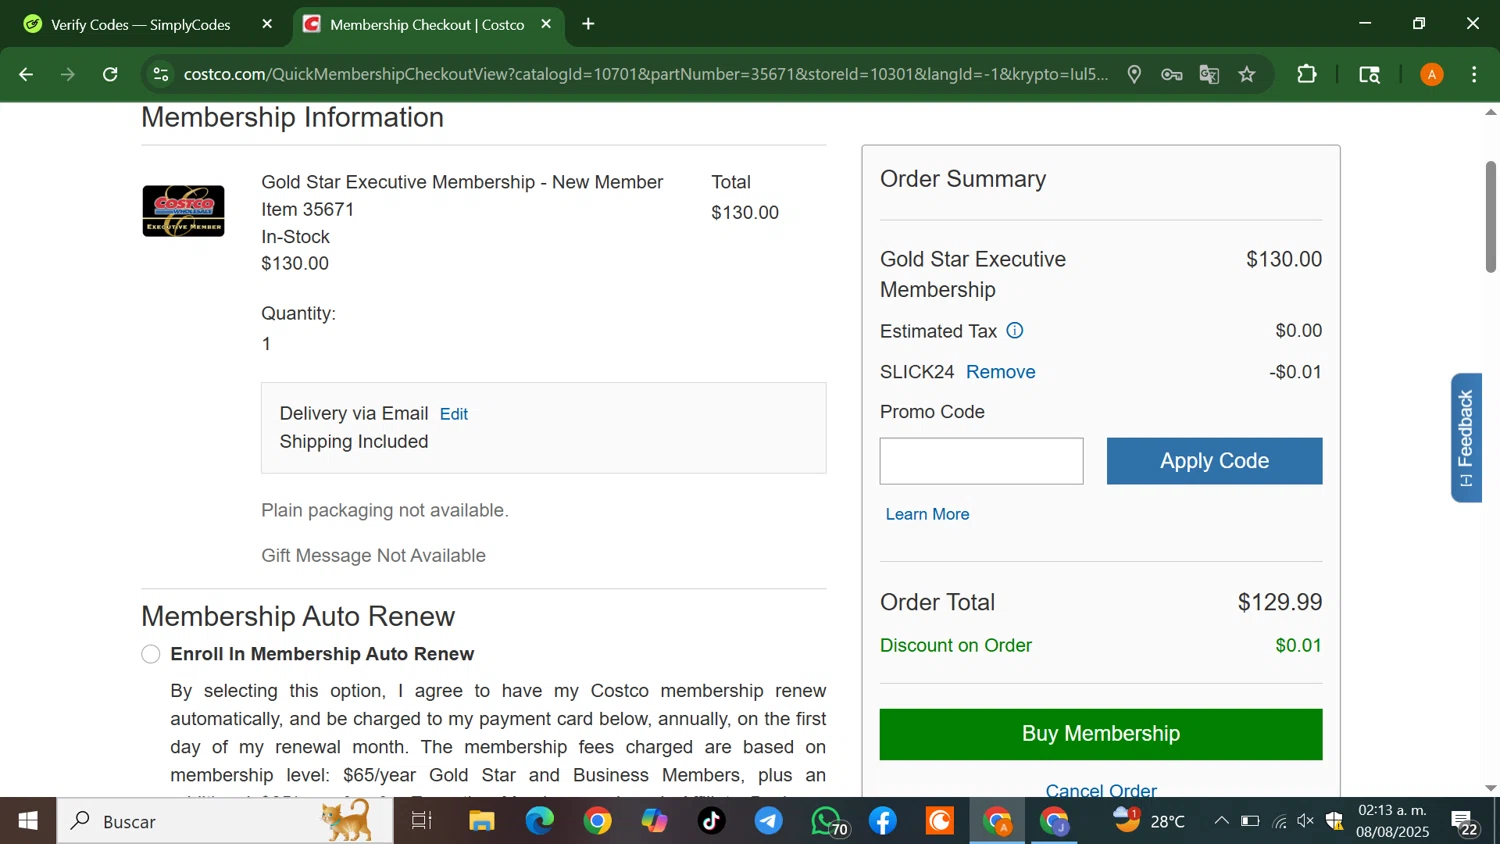Click the Buy Membership button
Viewport: 1500px width, 844px height.
point(1100,734)
